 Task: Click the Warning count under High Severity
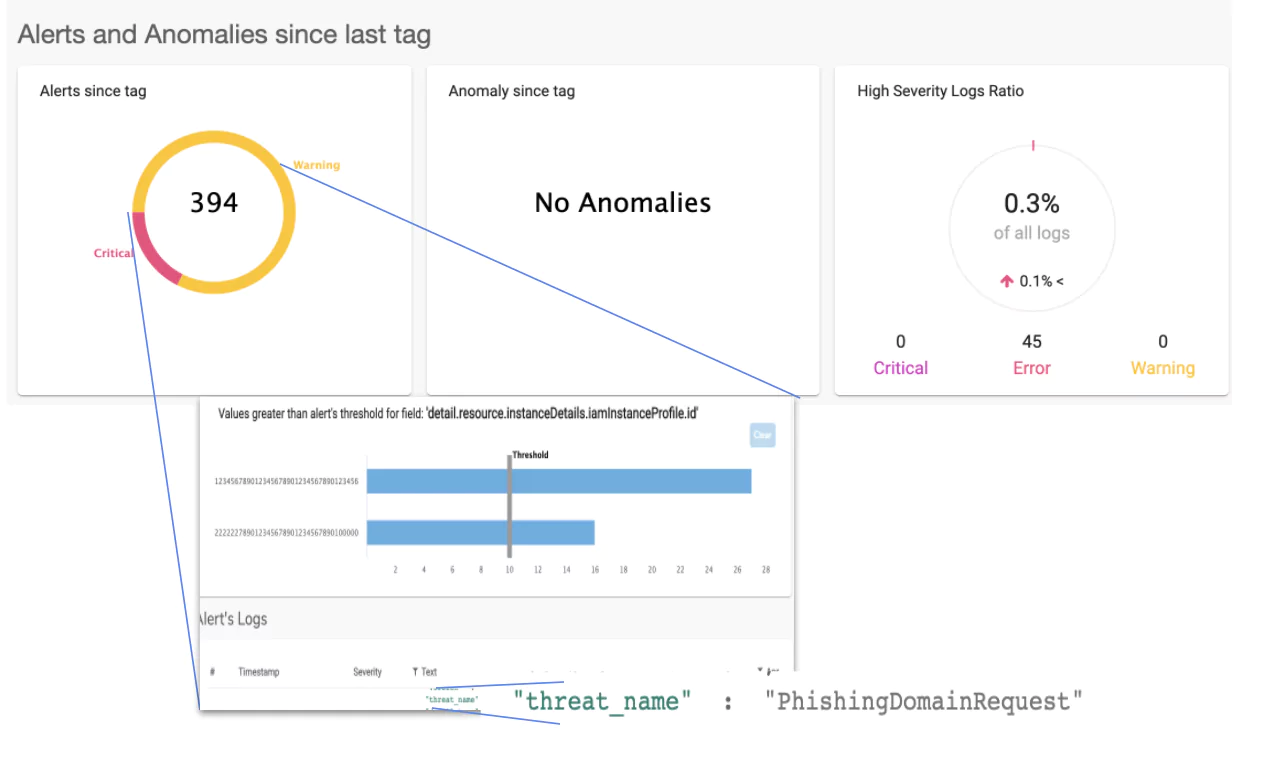1163,342
